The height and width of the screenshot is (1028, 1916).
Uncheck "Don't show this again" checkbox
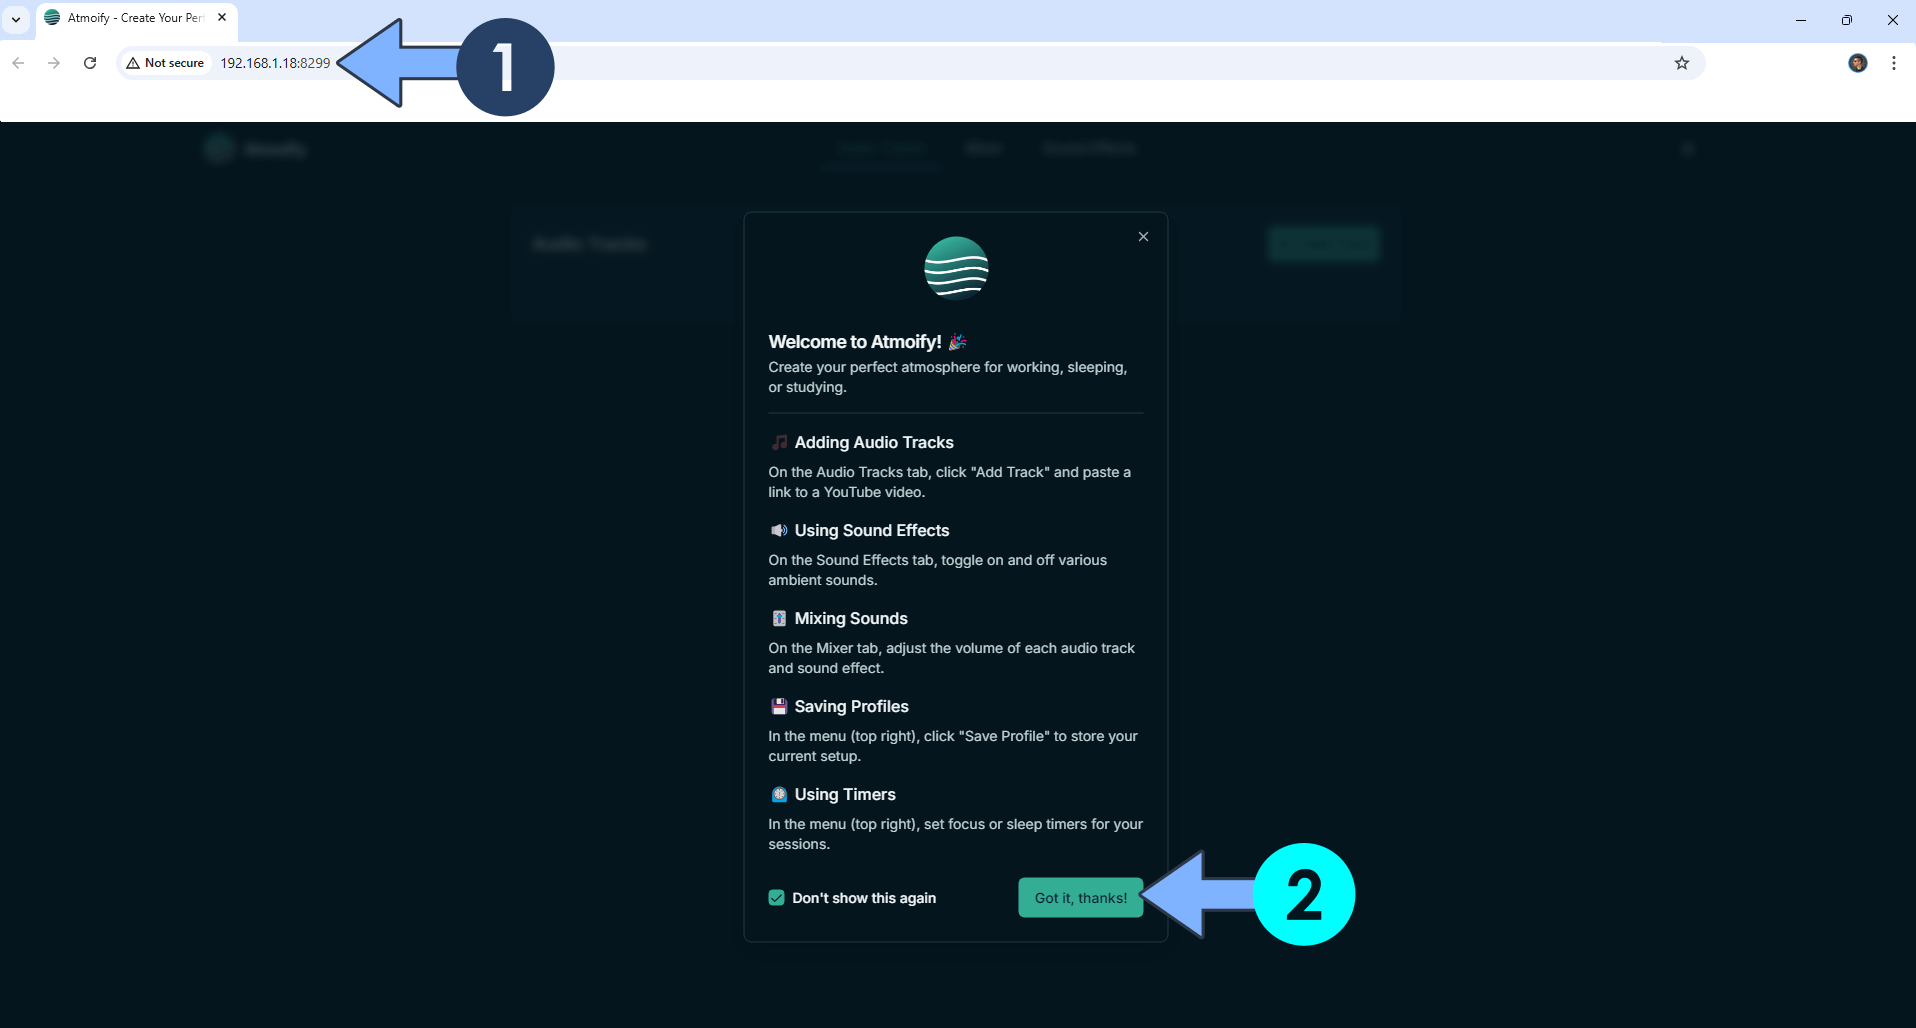coord(776,898)
